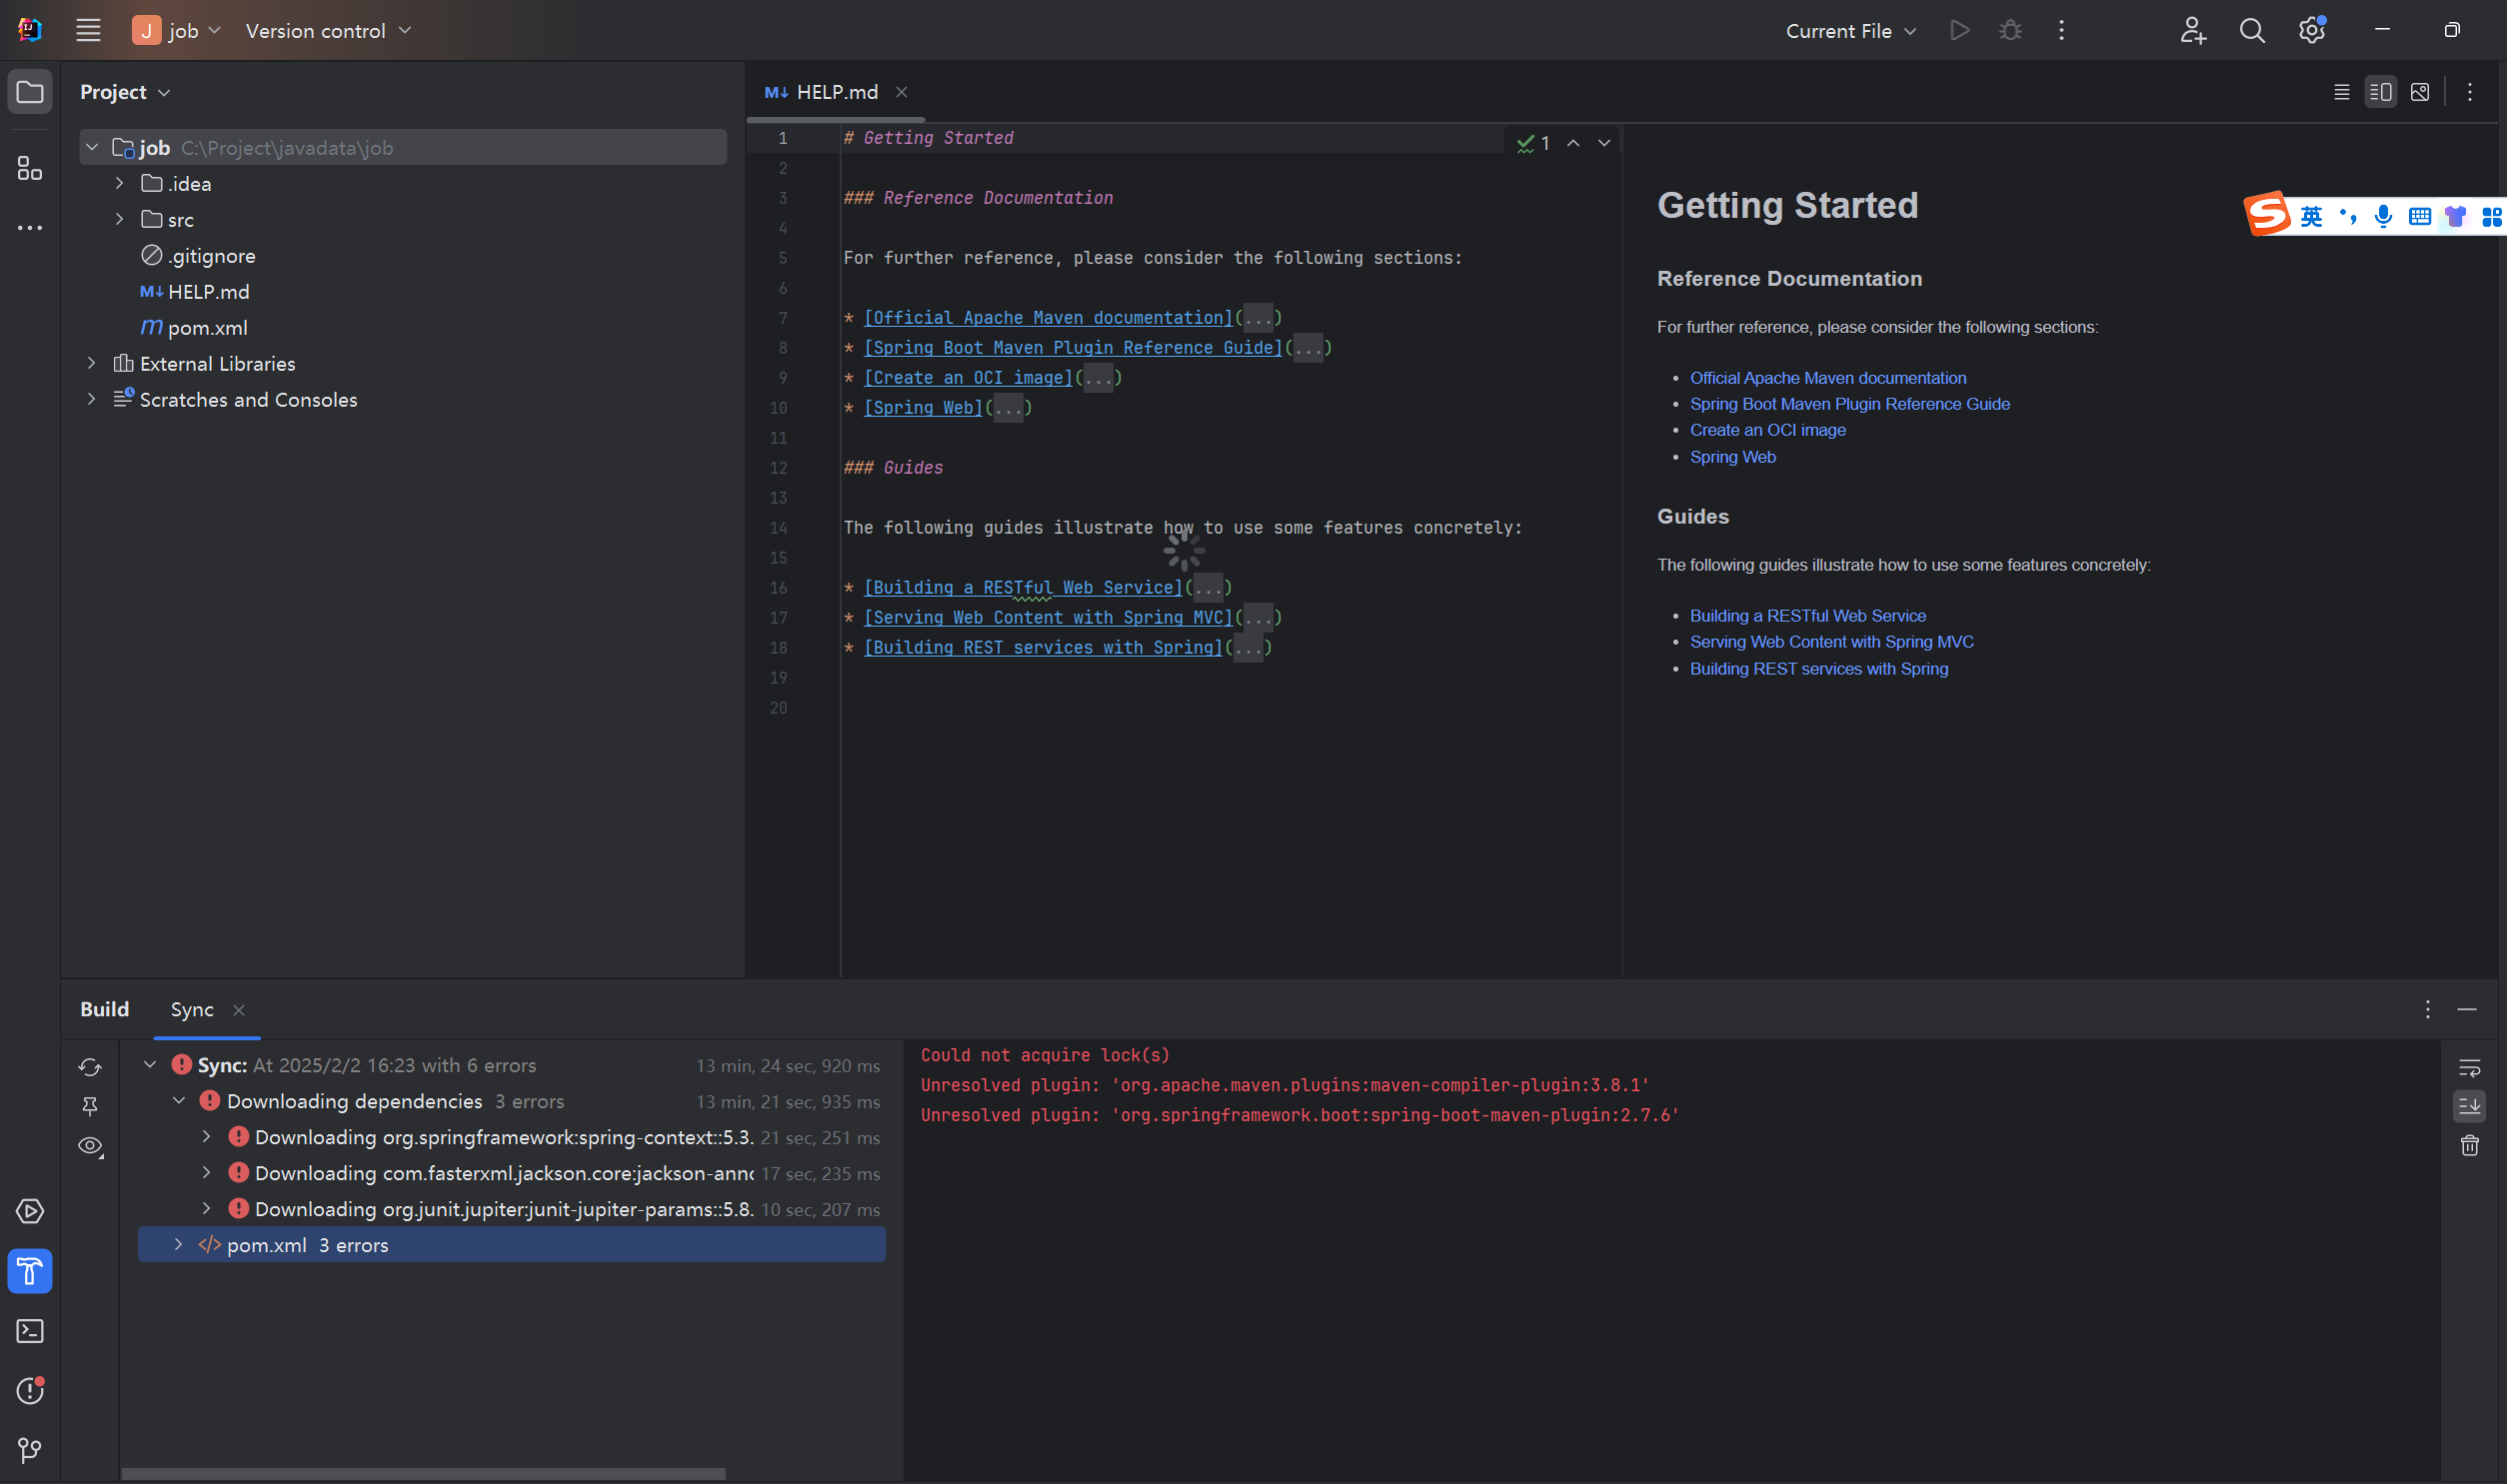Close the Sync tab
The width and height of the screenshot is (2507, 1484).
239,1010
